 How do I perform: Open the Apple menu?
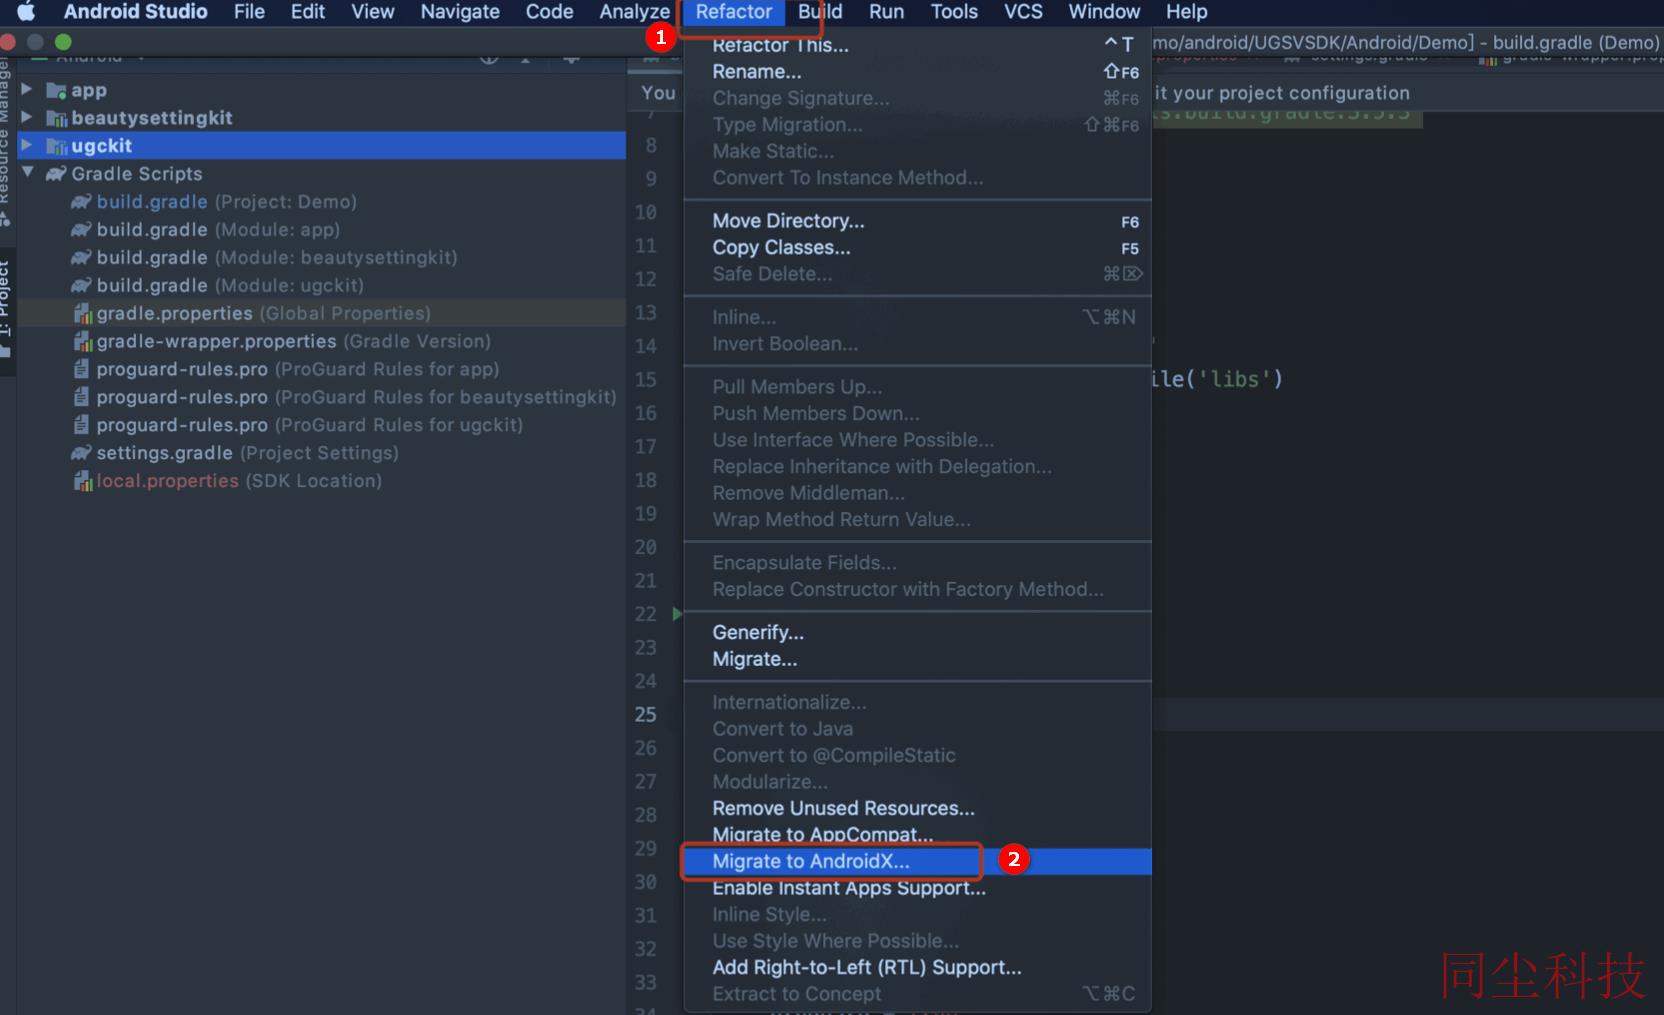tap(26, 12)
